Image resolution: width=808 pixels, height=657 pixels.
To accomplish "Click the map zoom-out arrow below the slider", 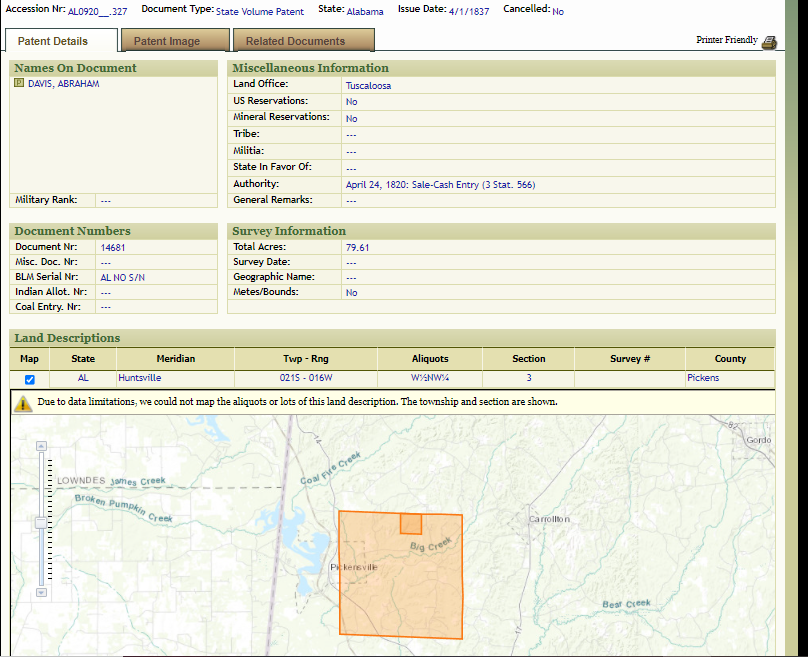I will pyautogui.click(x=41, y=593).
